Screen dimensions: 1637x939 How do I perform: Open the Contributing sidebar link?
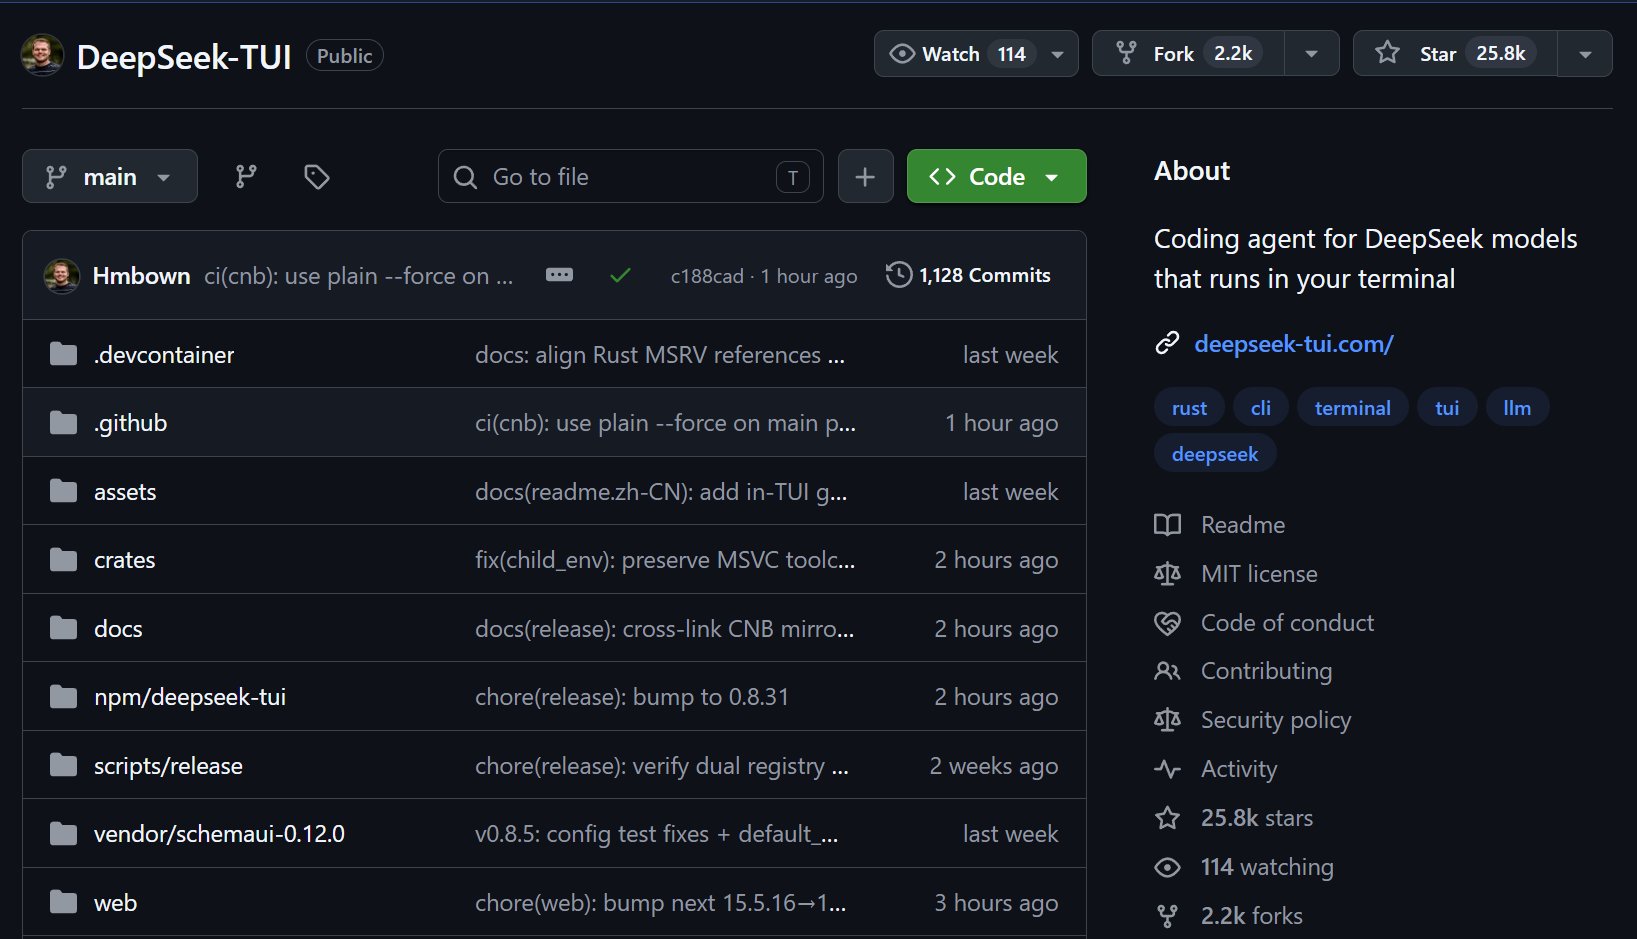[1266, 671]
